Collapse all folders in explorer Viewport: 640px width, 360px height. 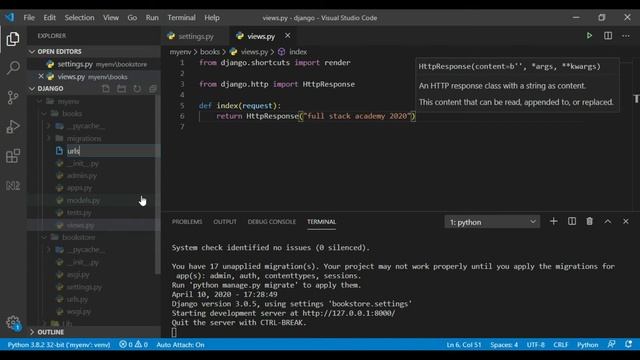(x=153, y=89)
